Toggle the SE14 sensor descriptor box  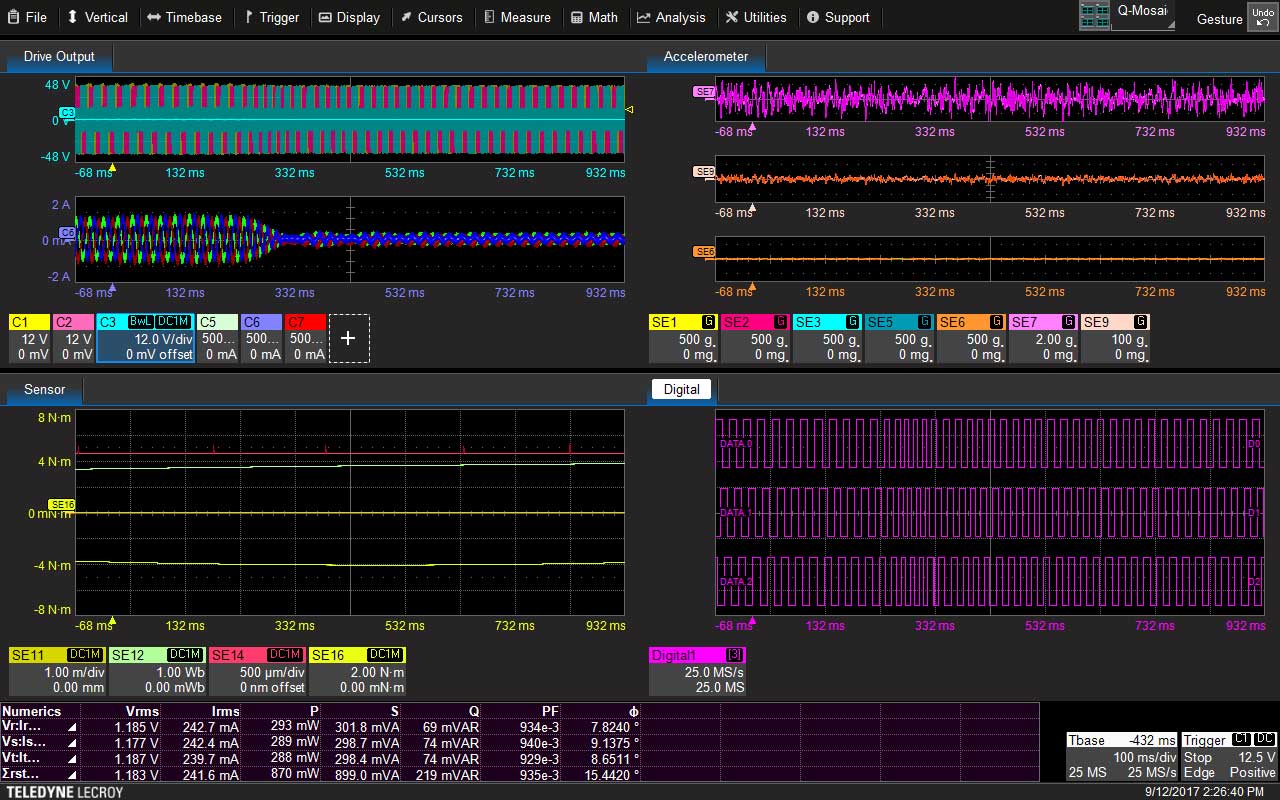[x=256, y=671]
